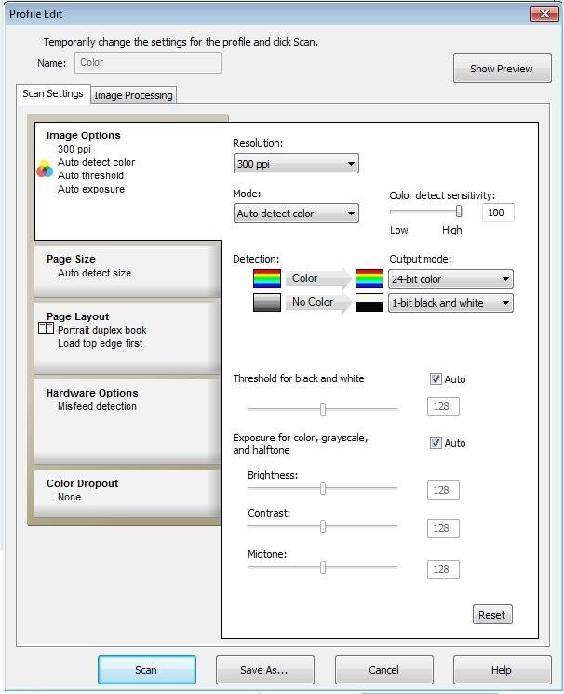Open the Mode Auto detect color dropdown

[x=296, y=213]
